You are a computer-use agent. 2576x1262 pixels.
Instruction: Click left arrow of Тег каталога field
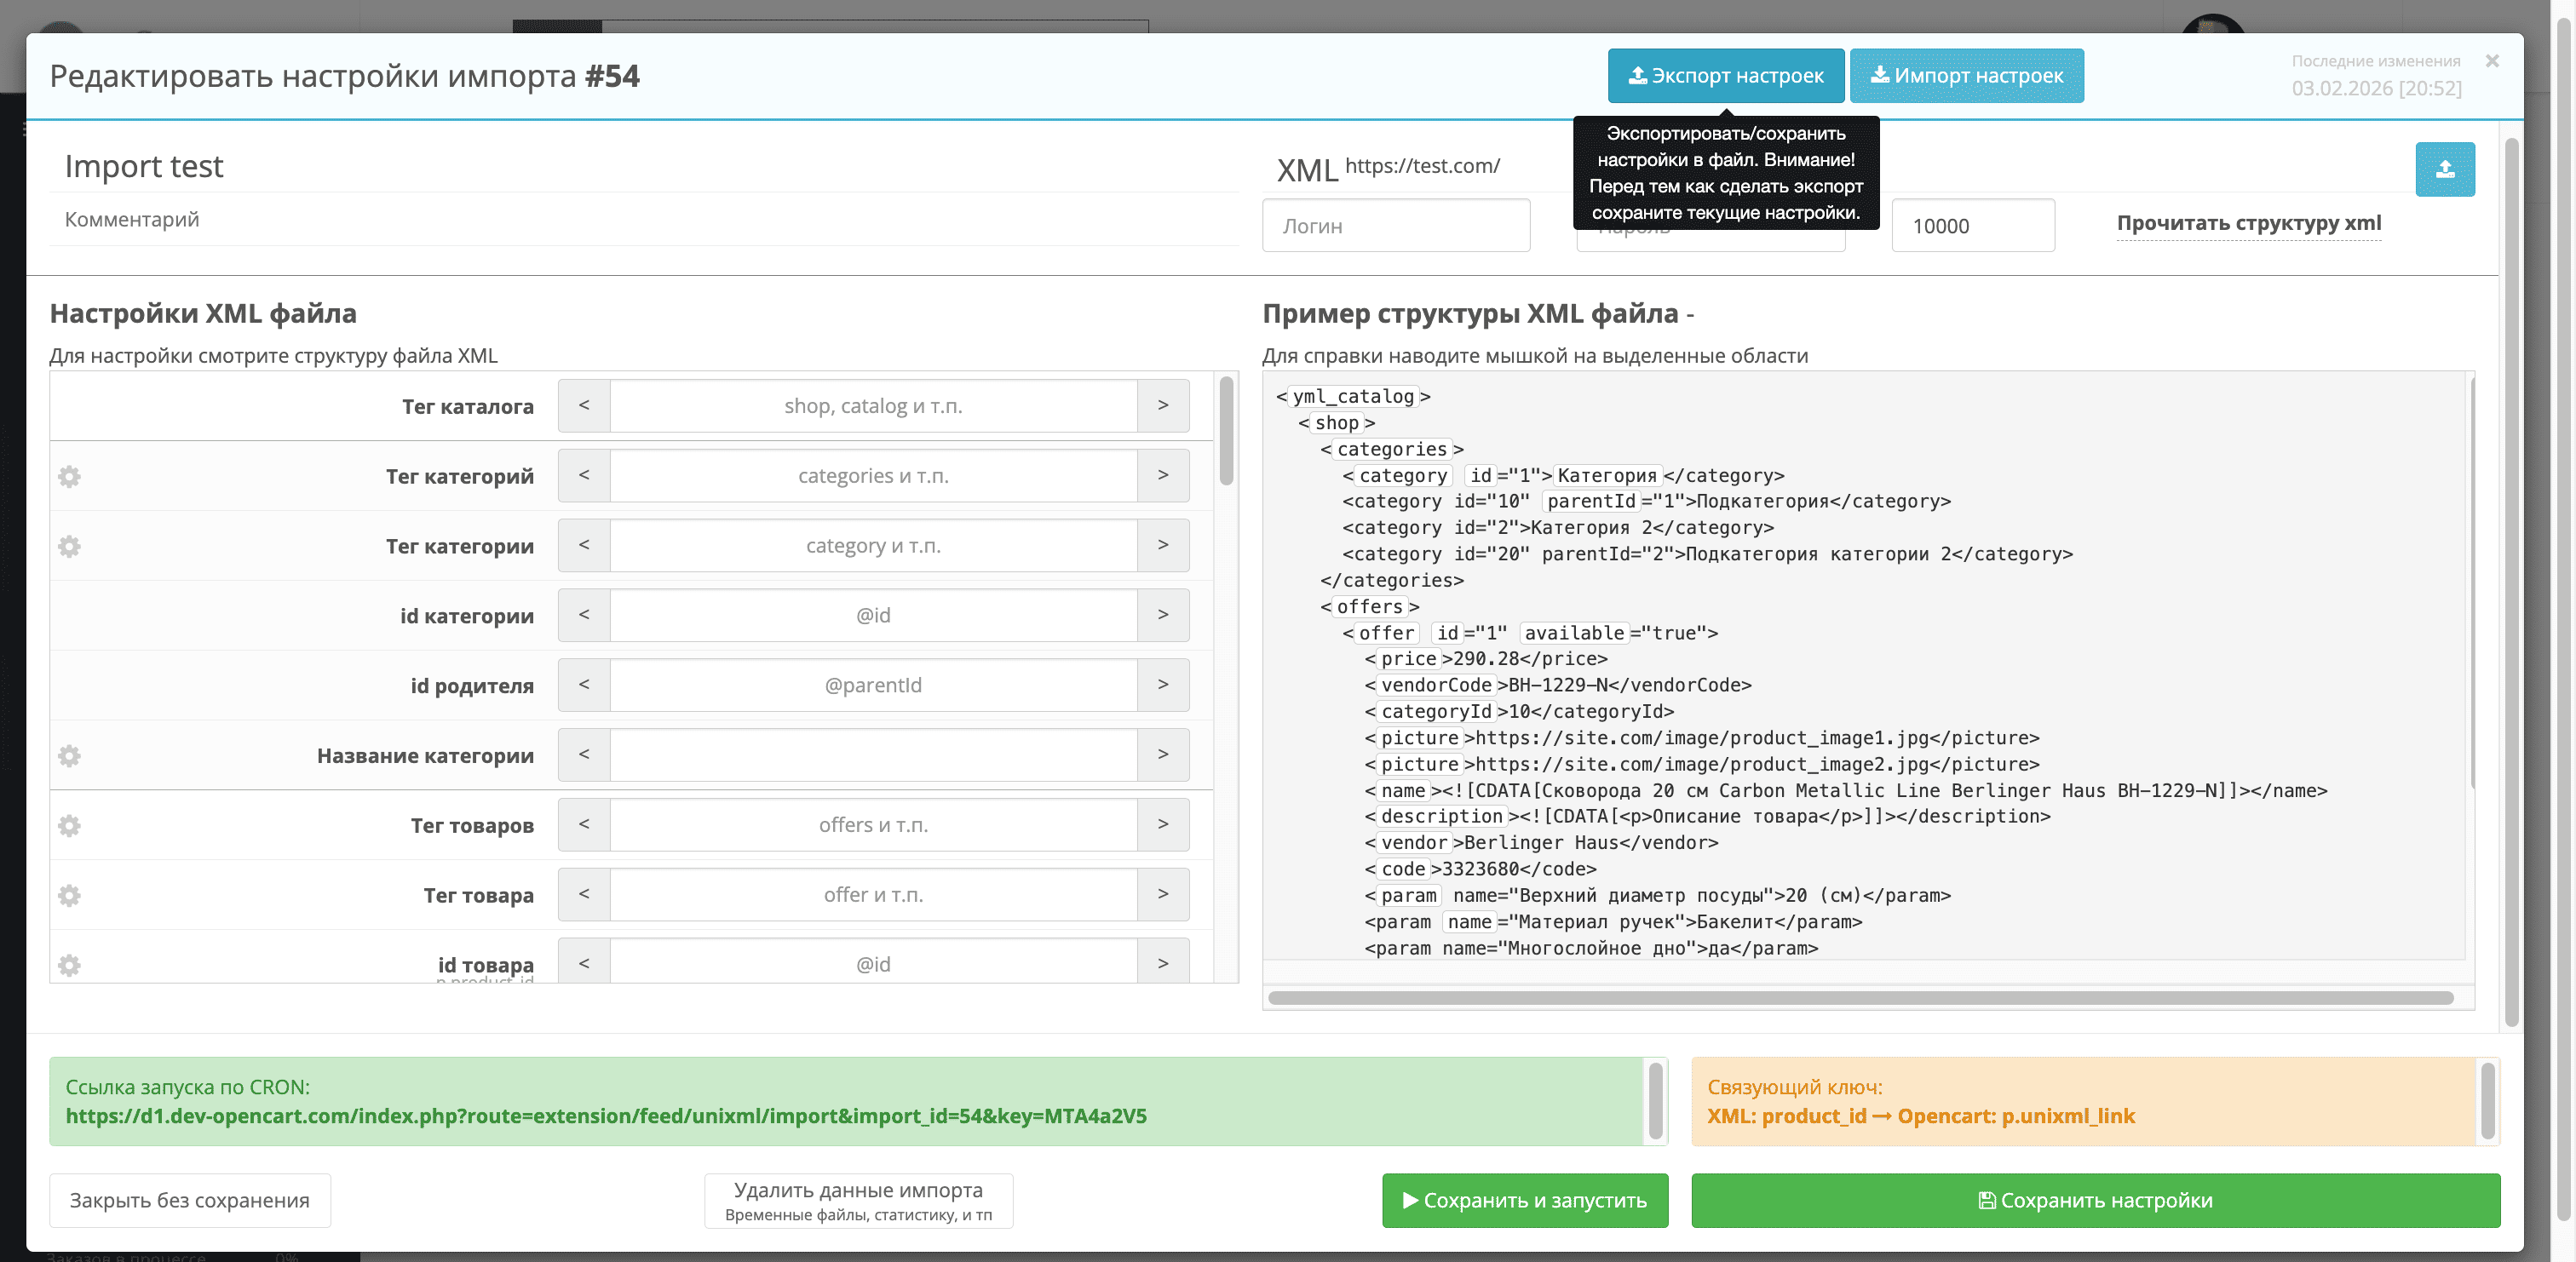584,405
